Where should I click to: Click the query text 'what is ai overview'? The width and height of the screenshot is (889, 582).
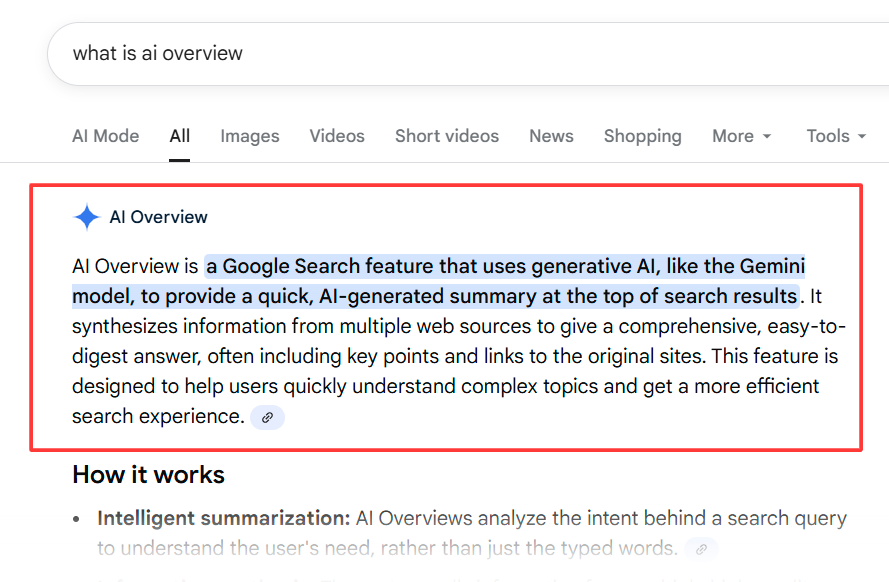[156, 53]
